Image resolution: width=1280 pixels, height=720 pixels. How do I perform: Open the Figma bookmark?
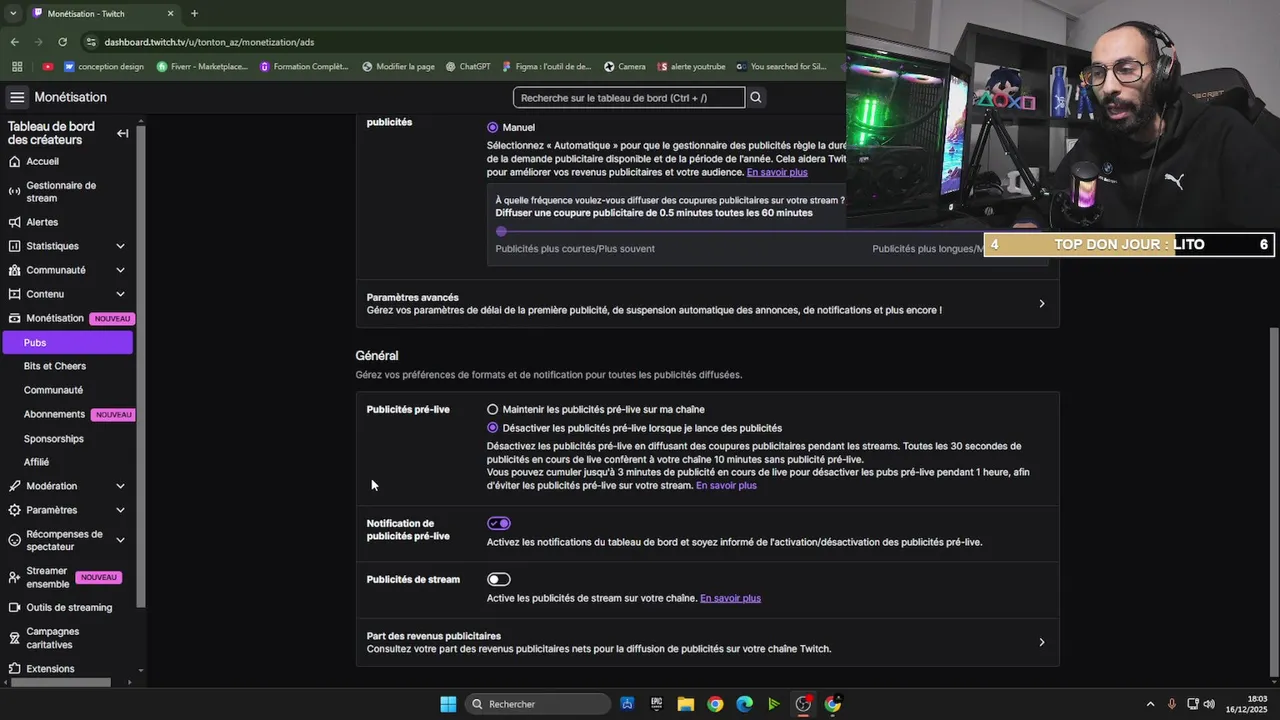coord(546,67)
